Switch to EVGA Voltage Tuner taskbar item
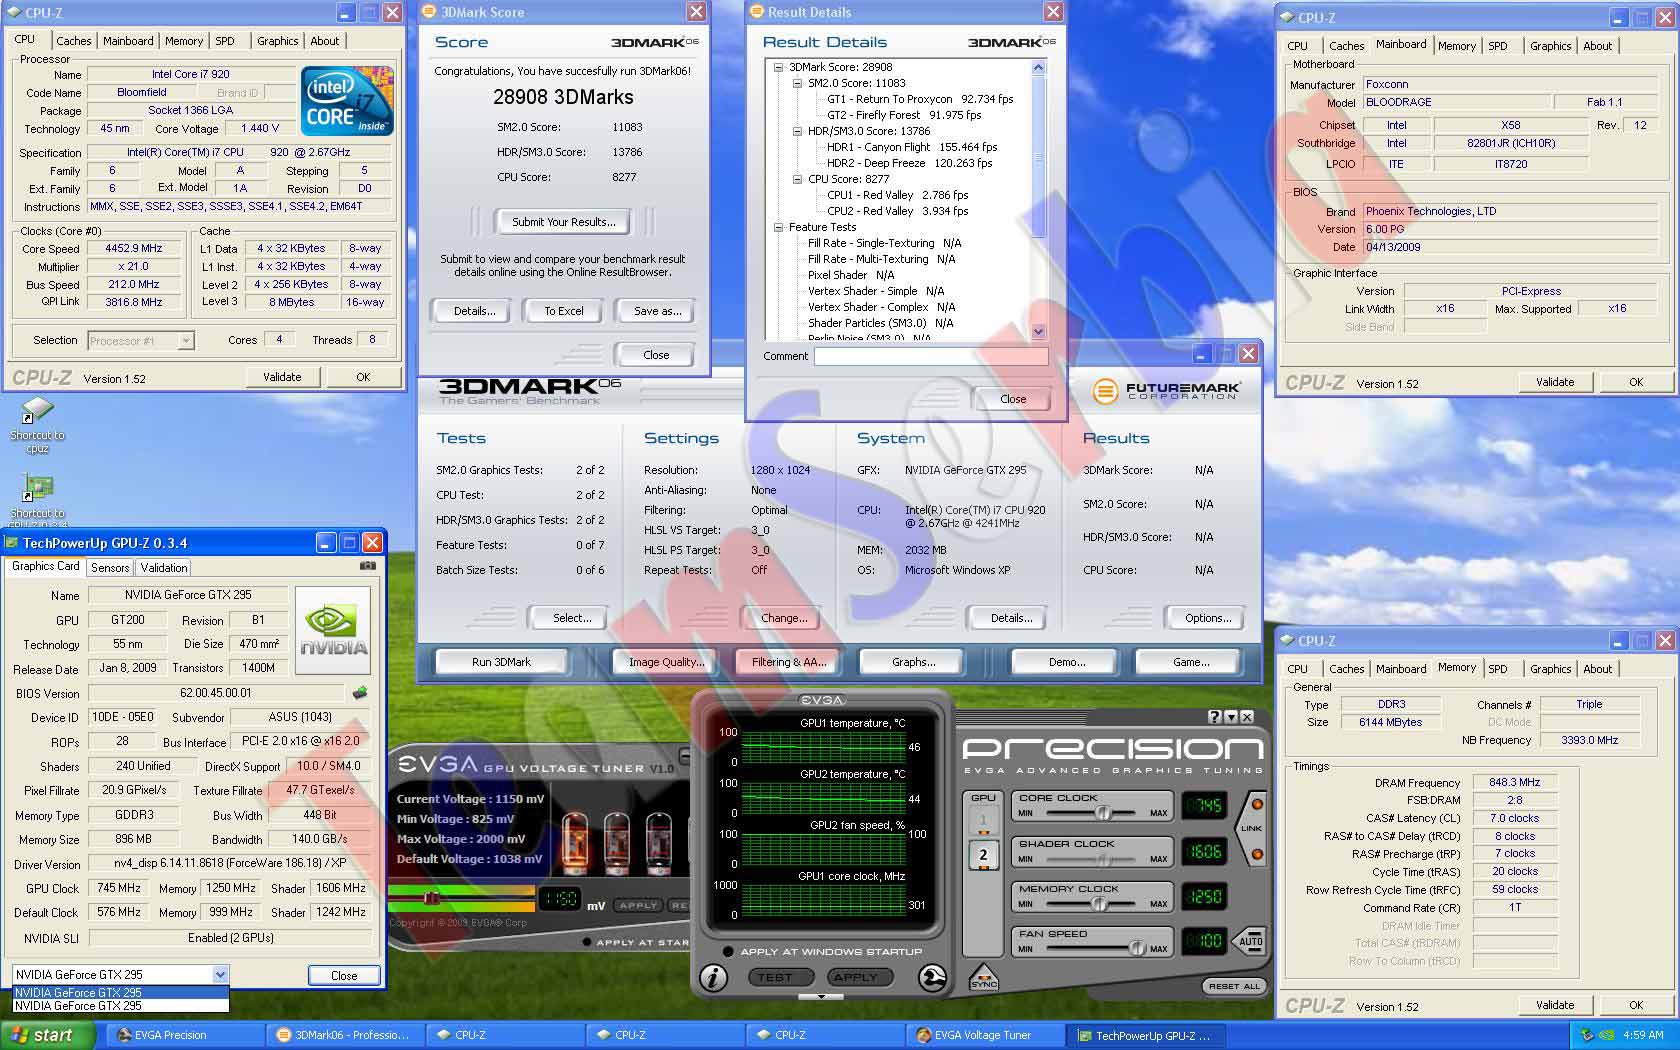Image resolution: width=1680 pixels, height=1050 pixels. (983, 1035)
